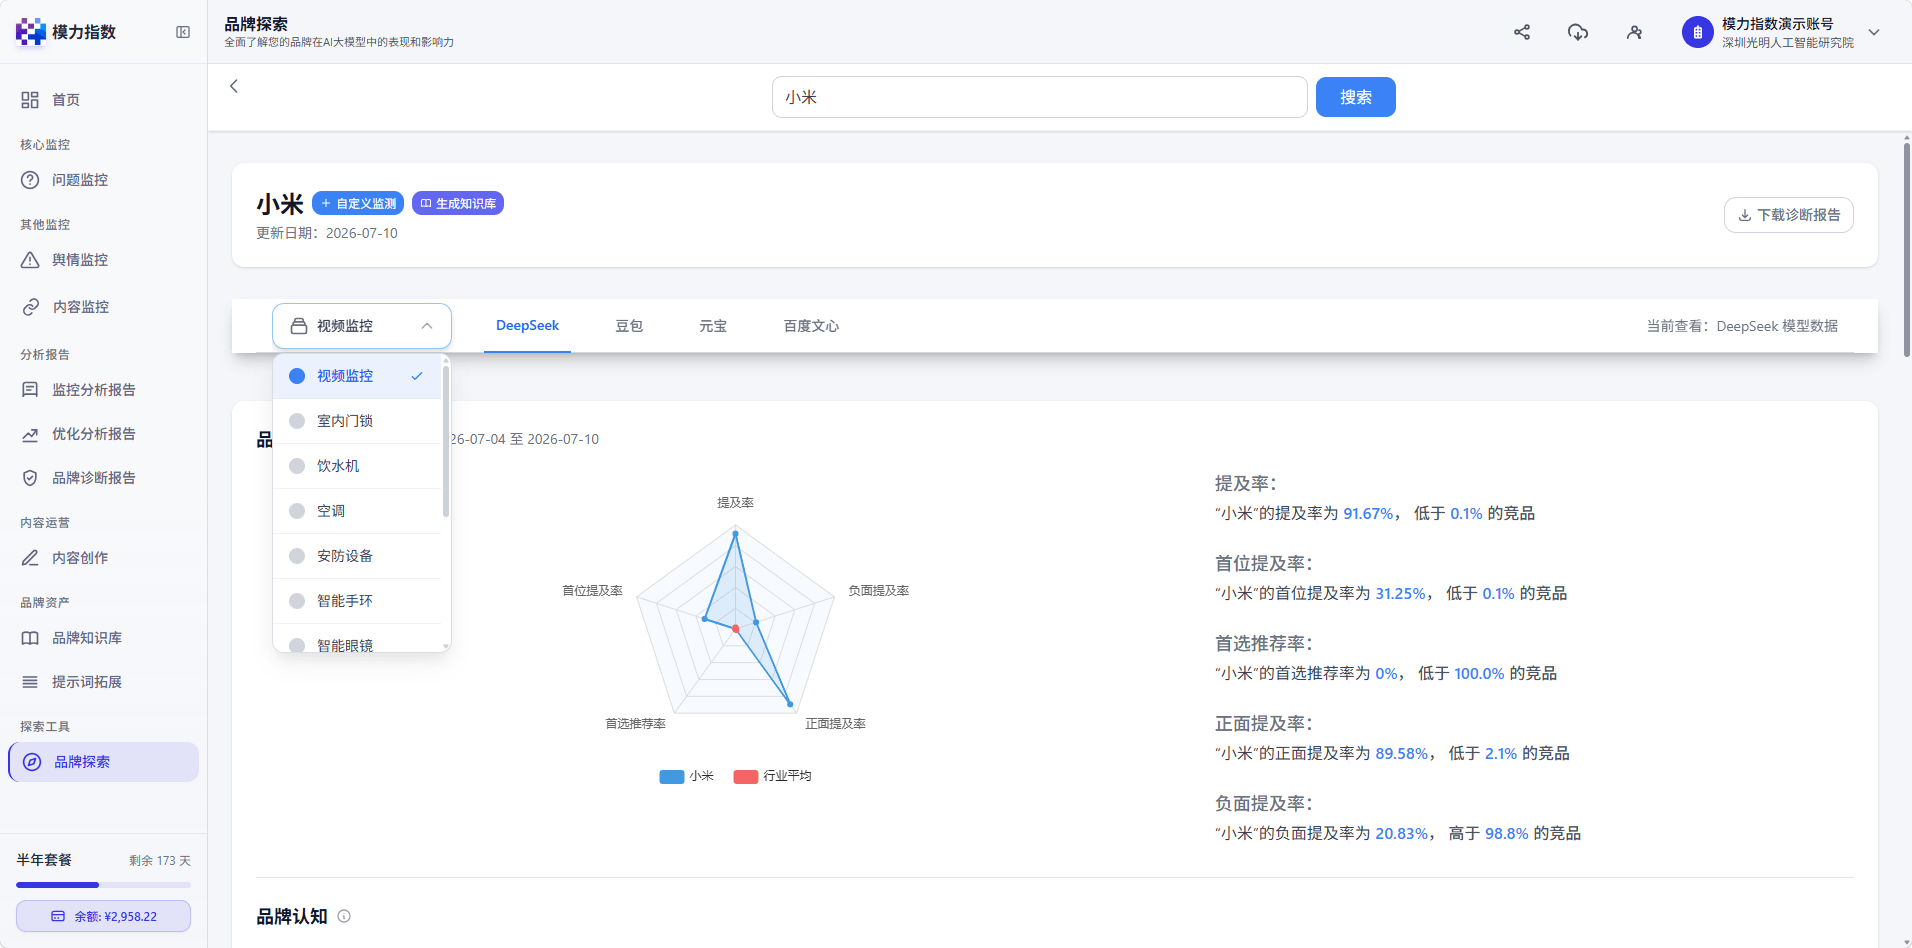The image size is (1912, 948).
Task: Open 监控分析报告 in the sidebar
Action: click(x=104, y=390)
